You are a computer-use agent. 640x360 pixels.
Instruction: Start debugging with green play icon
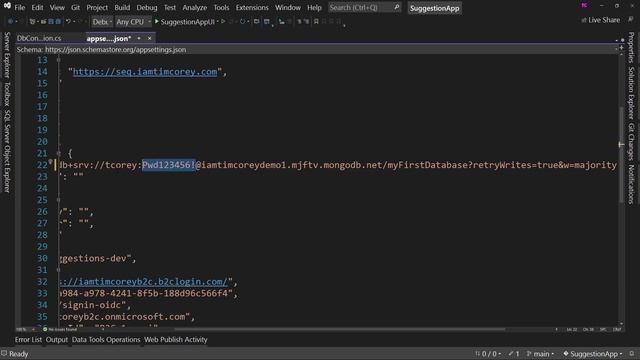(x=156, y=21)
